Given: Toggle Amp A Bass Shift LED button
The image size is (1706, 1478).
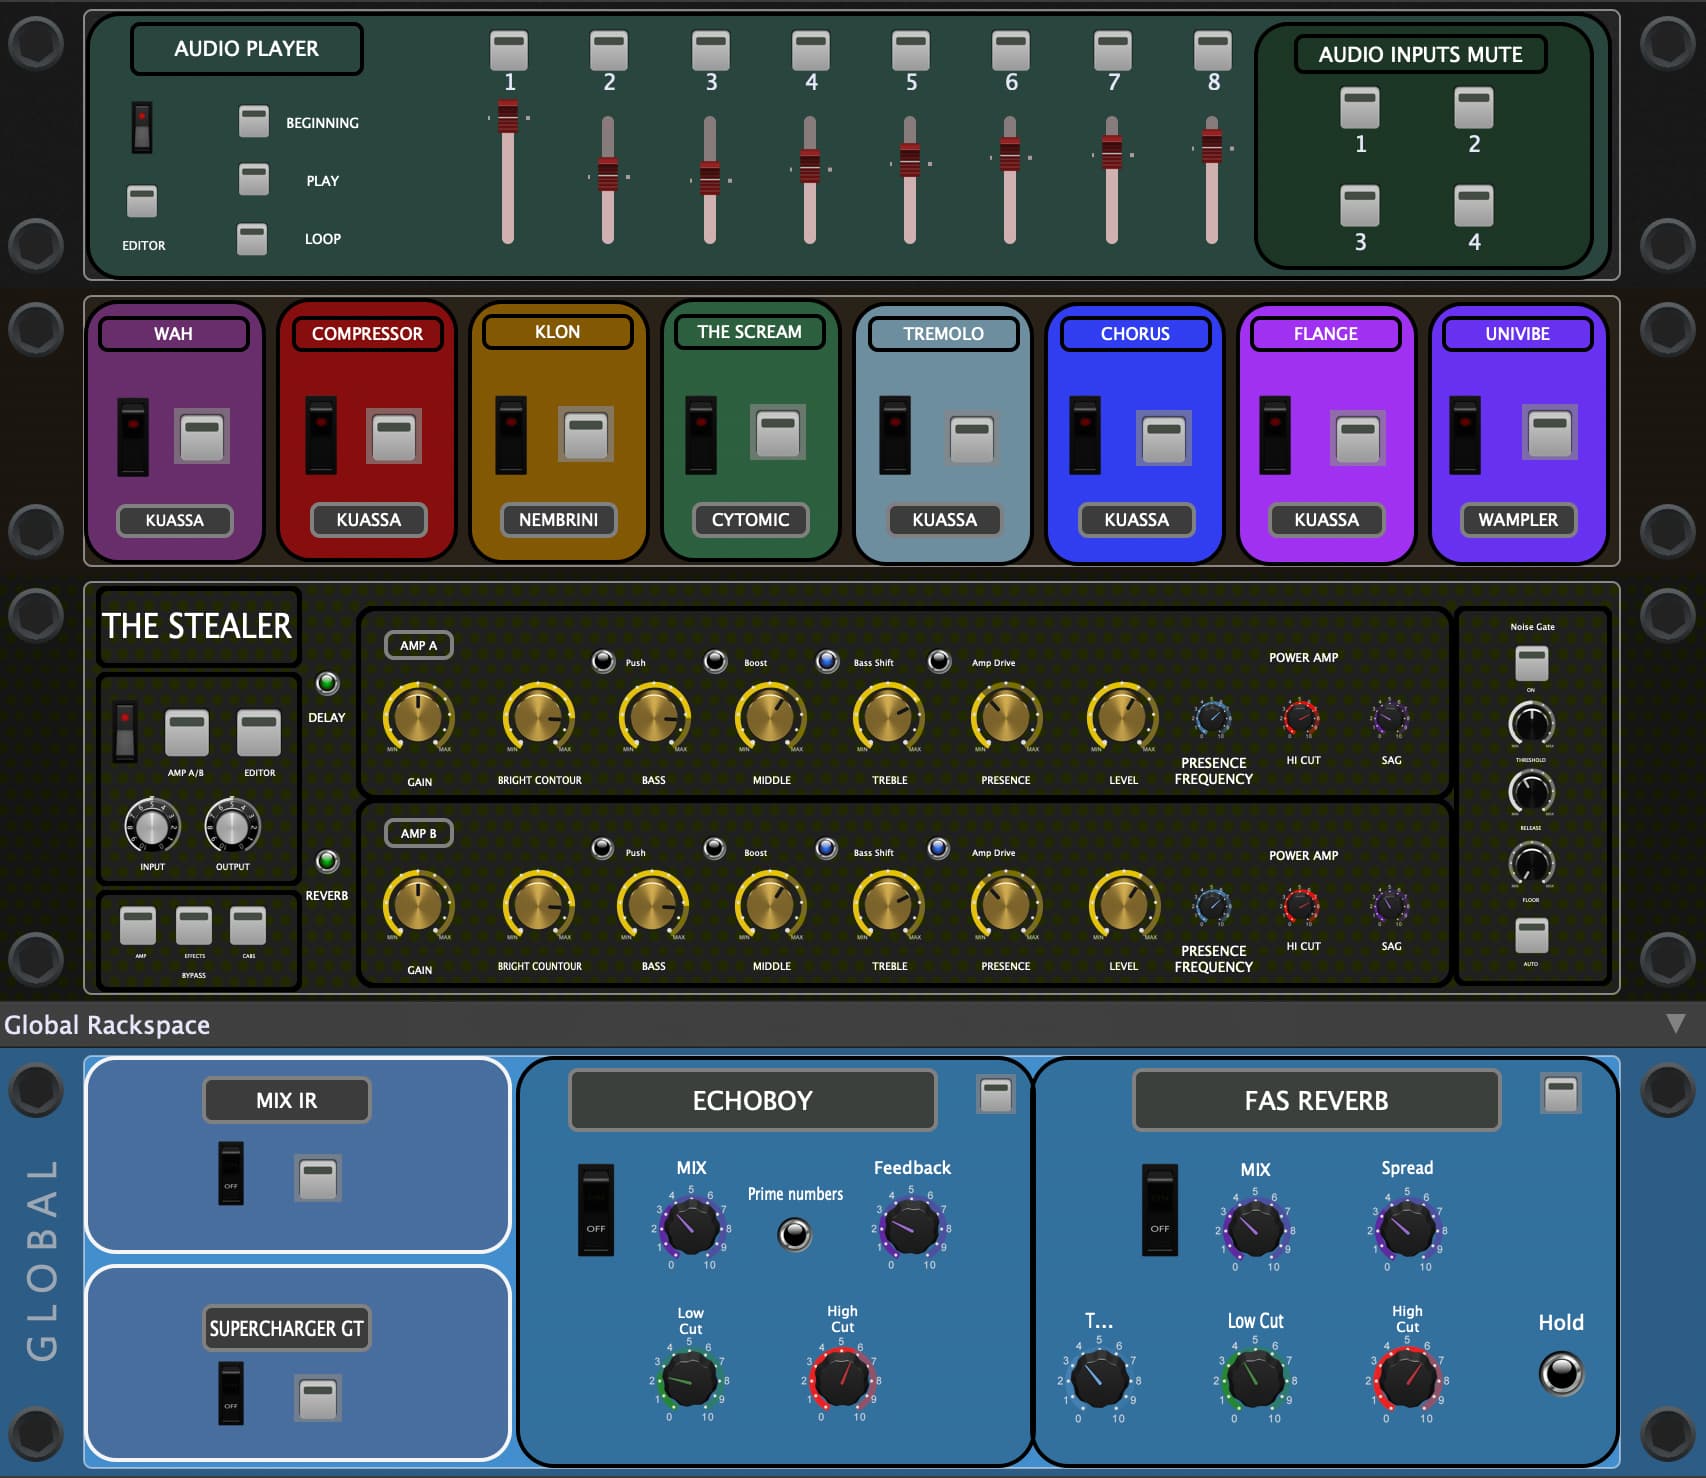Looking at the screenshot, I should [827, 661].
